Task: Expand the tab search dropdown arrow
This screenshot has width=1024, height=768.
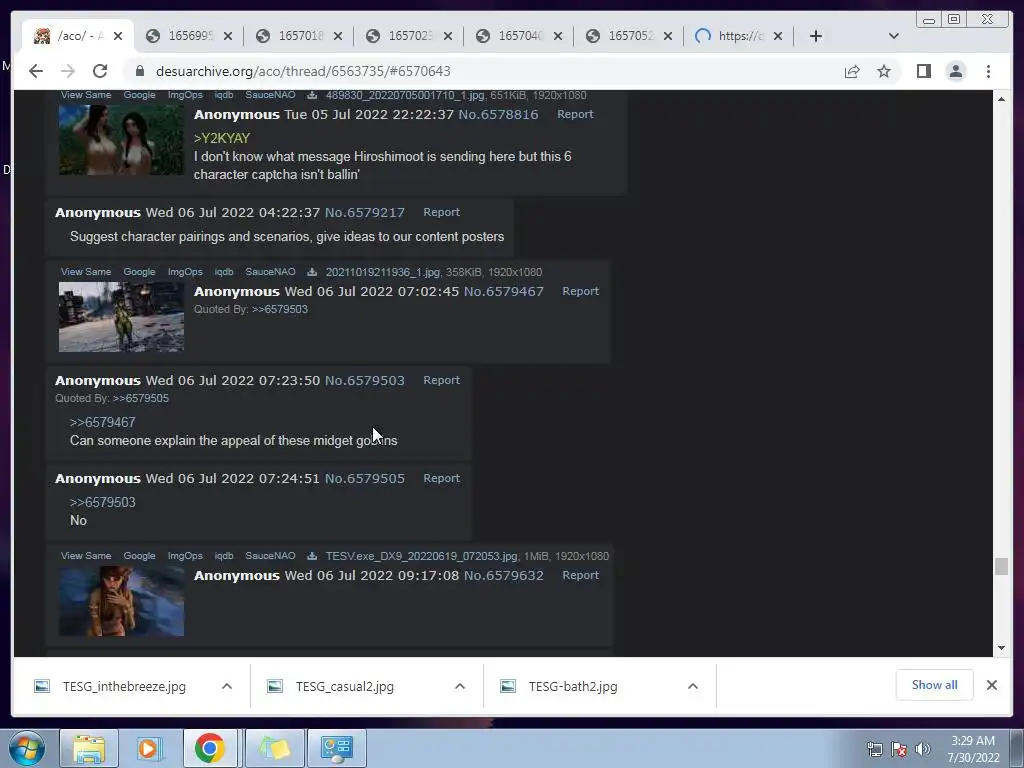Action: pyautogui.click(x=893, y=36)
